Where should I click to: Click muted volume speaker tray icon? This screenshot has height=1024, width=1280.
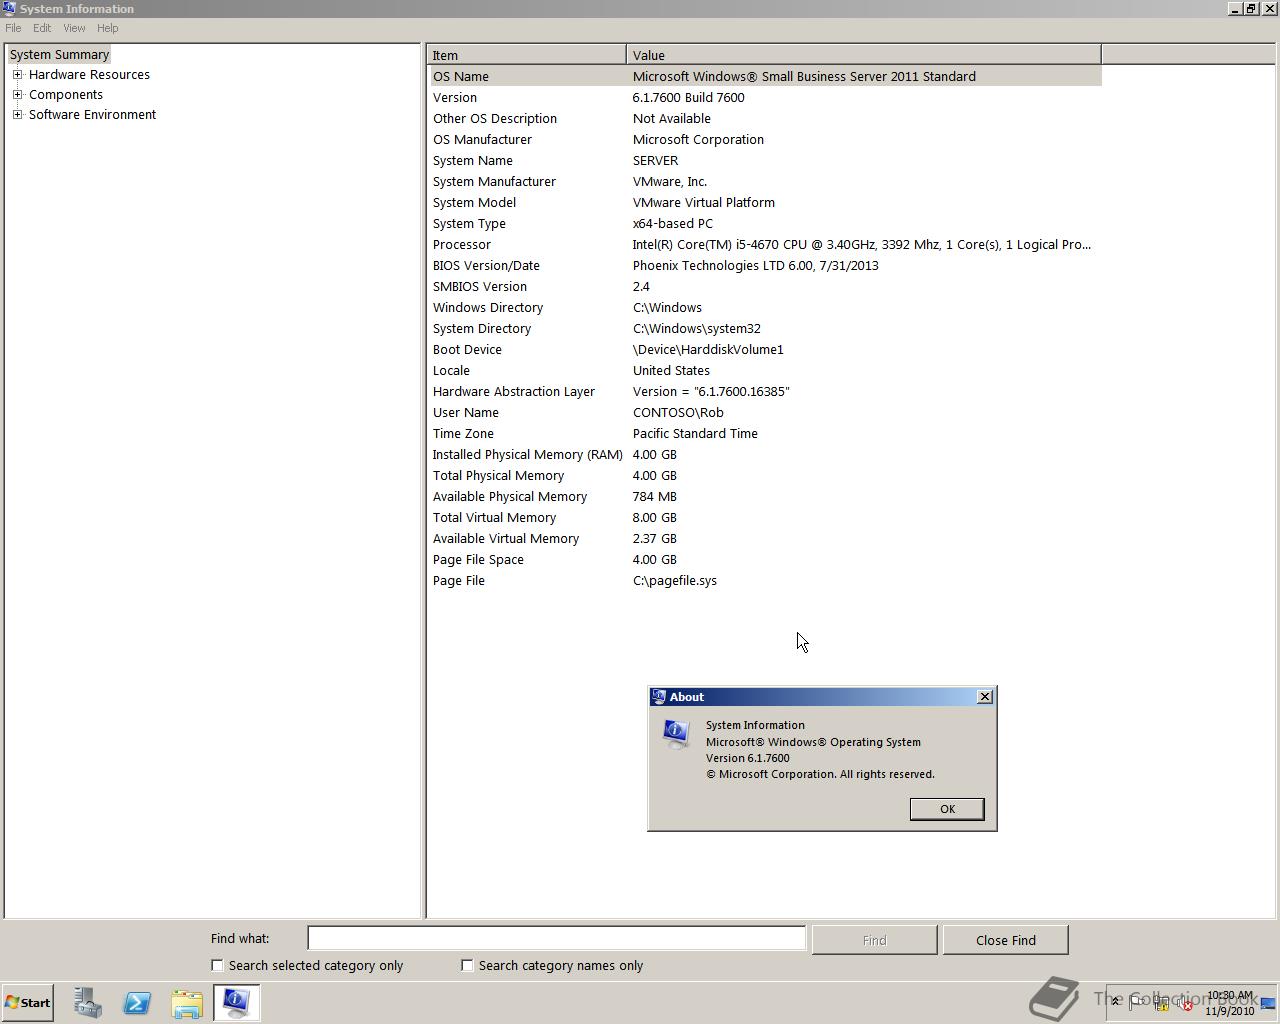pos(1185,1004)
